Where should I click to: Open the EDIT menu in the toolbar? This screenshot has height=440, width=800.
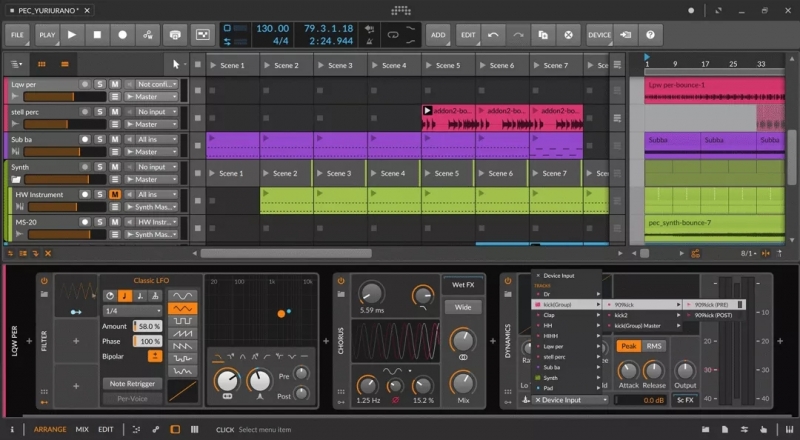click(468, 35)
